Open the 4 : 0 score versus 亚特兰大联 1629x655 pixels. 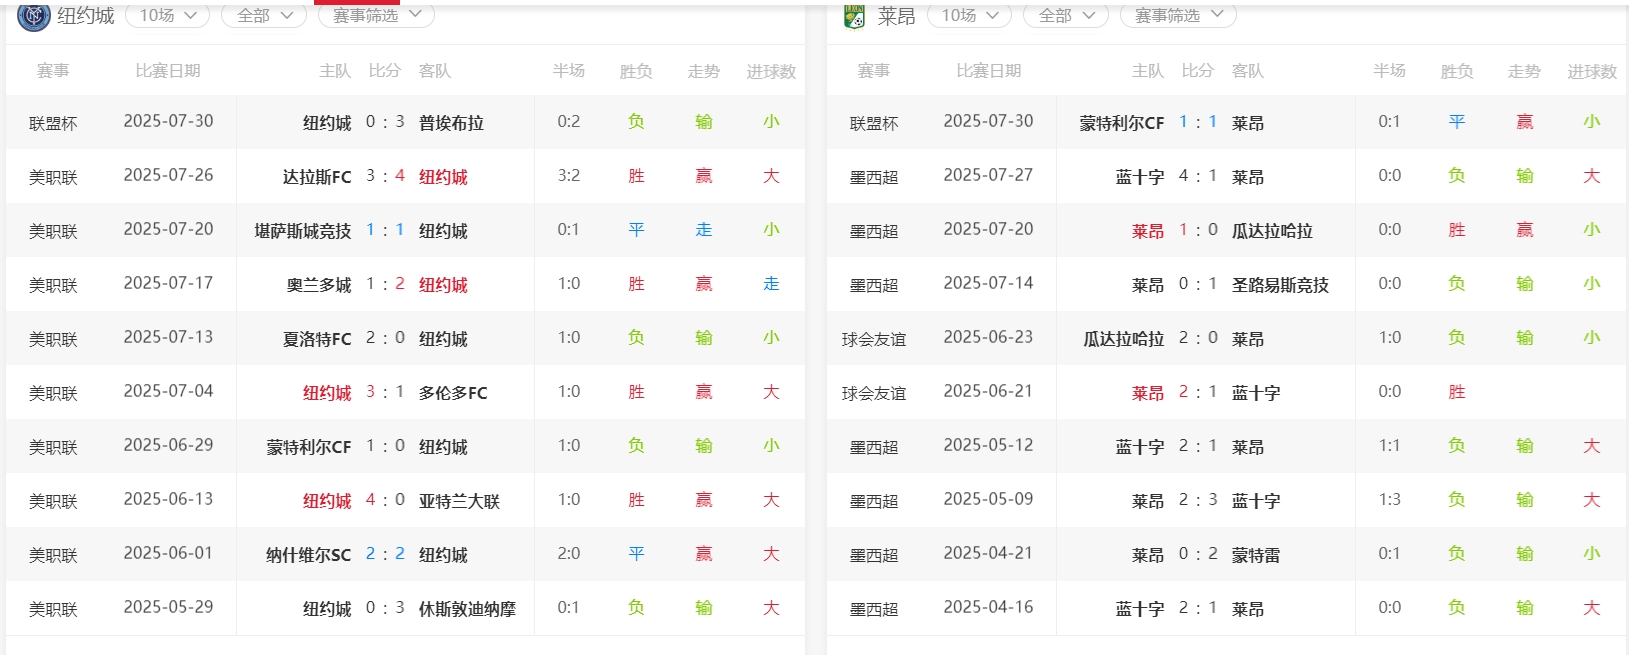click(x=385, y=500)
